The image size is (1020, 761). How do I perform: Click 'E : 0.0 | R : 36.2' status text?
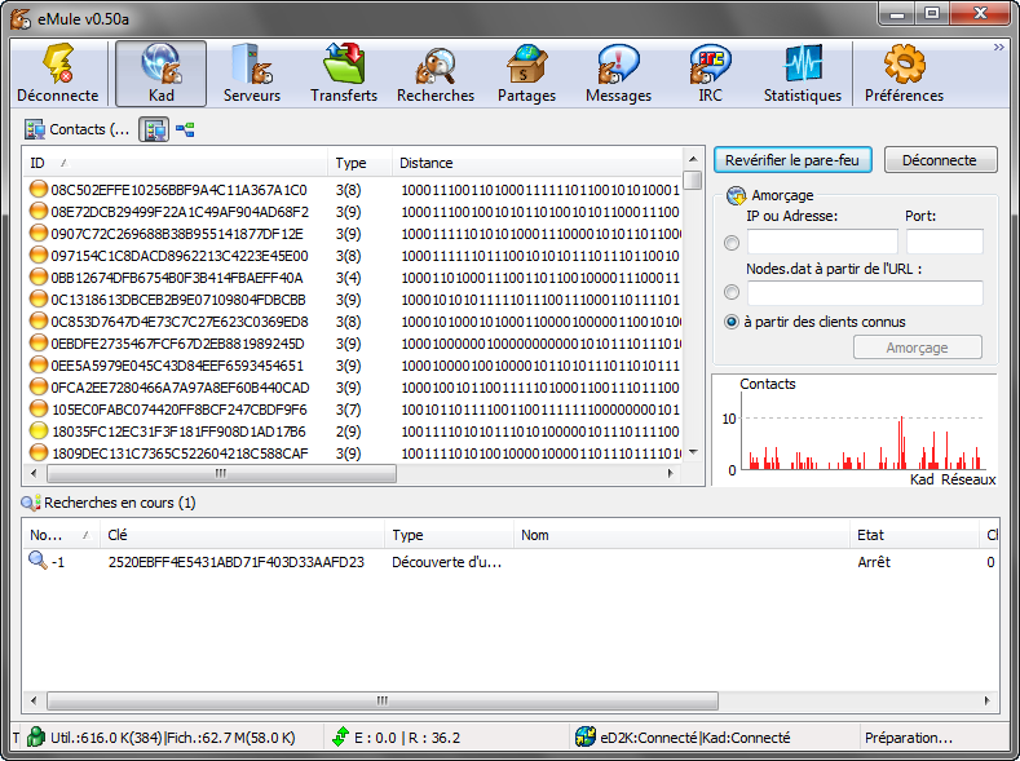click(x=407, y=738)
